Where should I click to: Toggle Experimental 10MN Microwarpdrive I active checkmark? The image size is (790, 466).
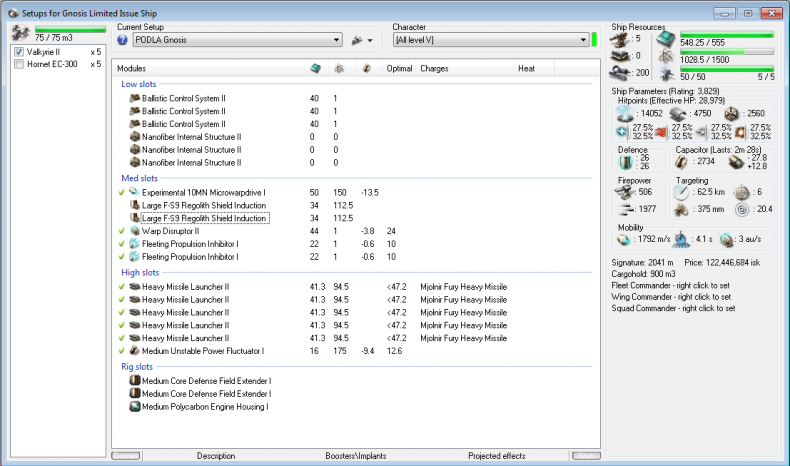[122, 192]
